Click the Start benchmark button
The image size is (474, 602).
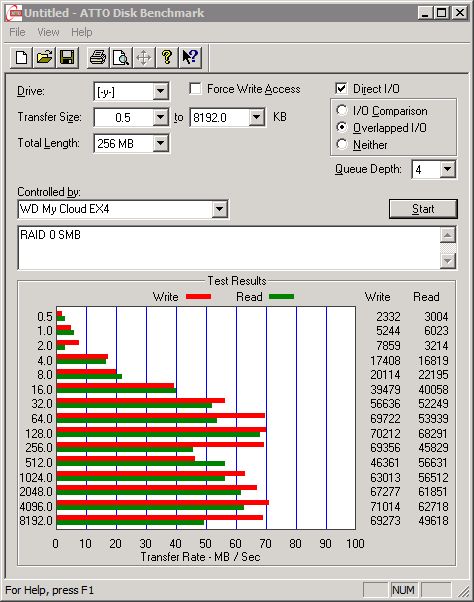[423, 209]
